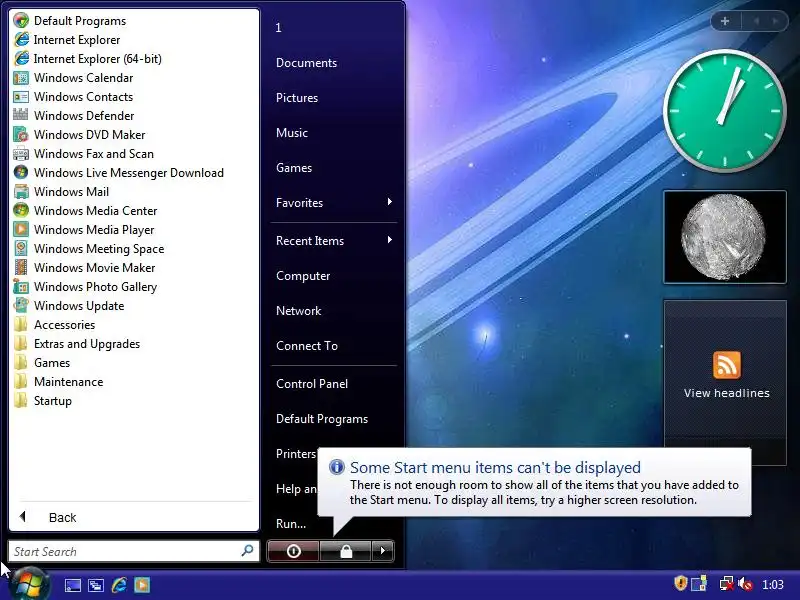
Task: Expand the Favorites submenu
Action: (334, 203)
